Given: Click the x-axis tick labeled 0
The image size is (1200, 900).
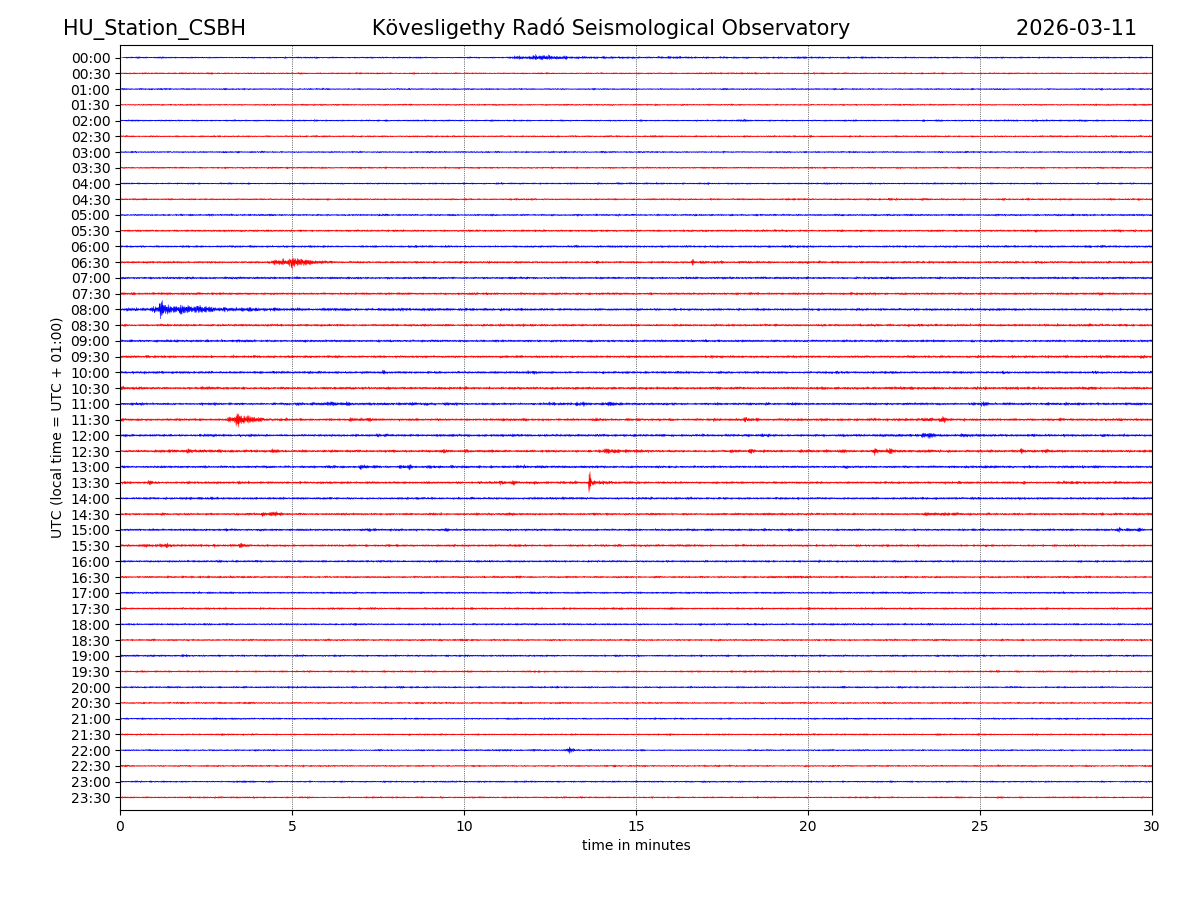Looking at the screenshot, I should pyautogui.click(x=120, y=826).
